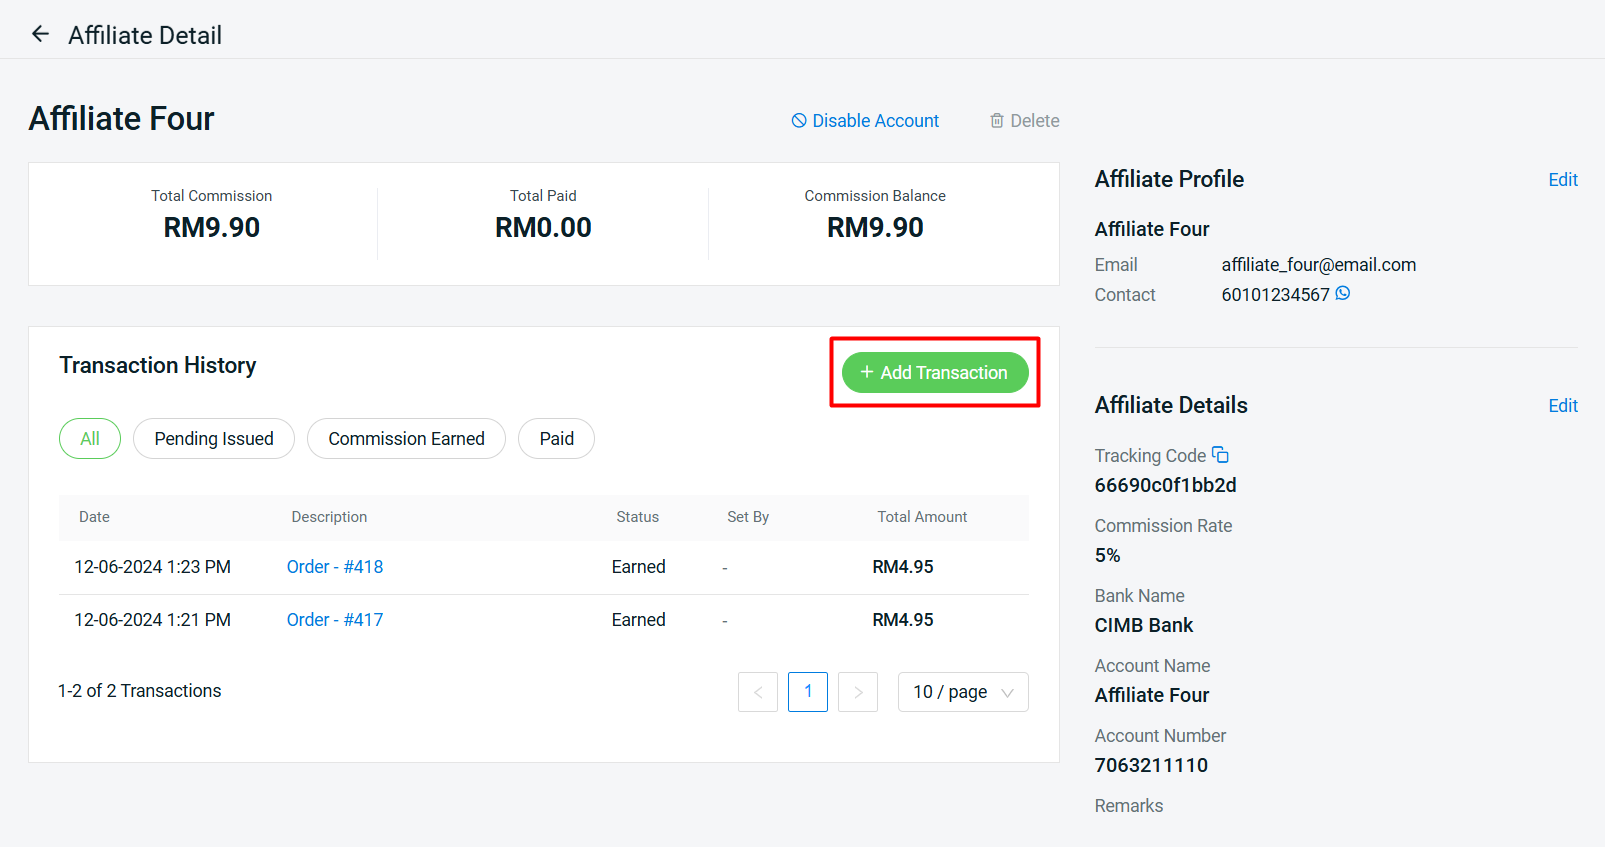The image size is (1605, 847).
Task: Click Disable Account
Action: (865, 121)
